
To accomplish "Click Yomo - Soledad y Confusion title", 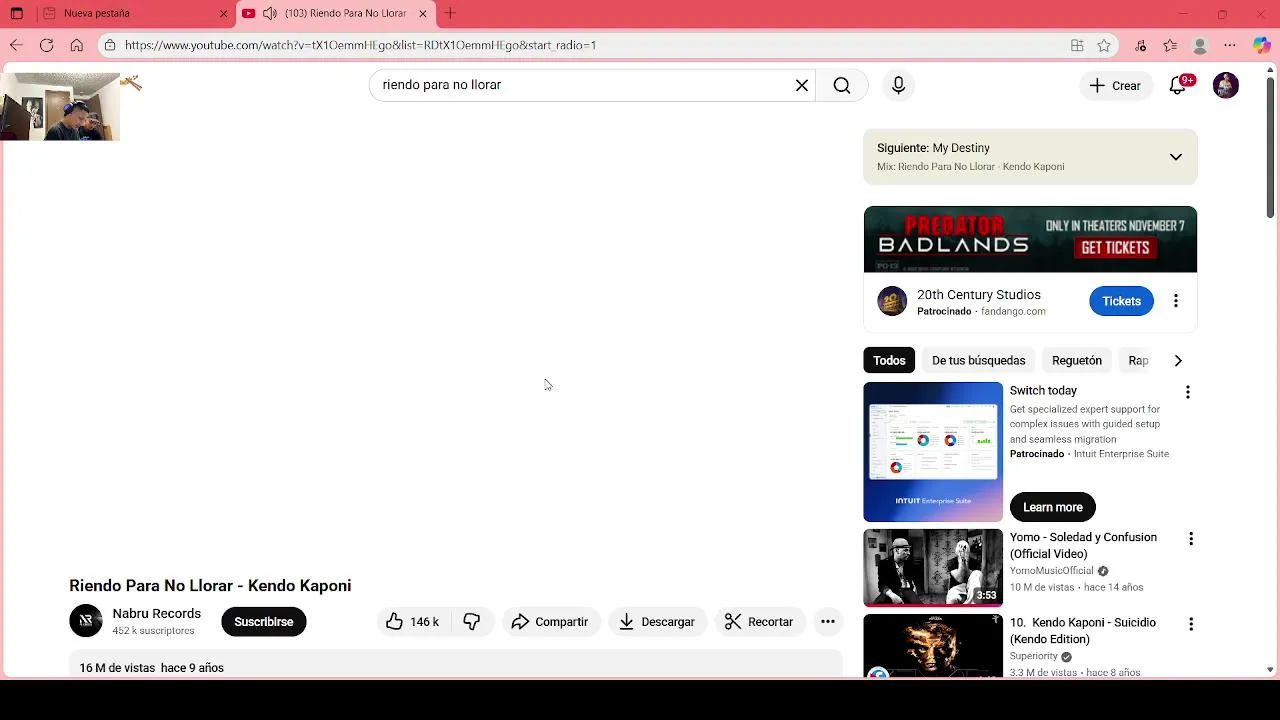I will click(1083, 546).
